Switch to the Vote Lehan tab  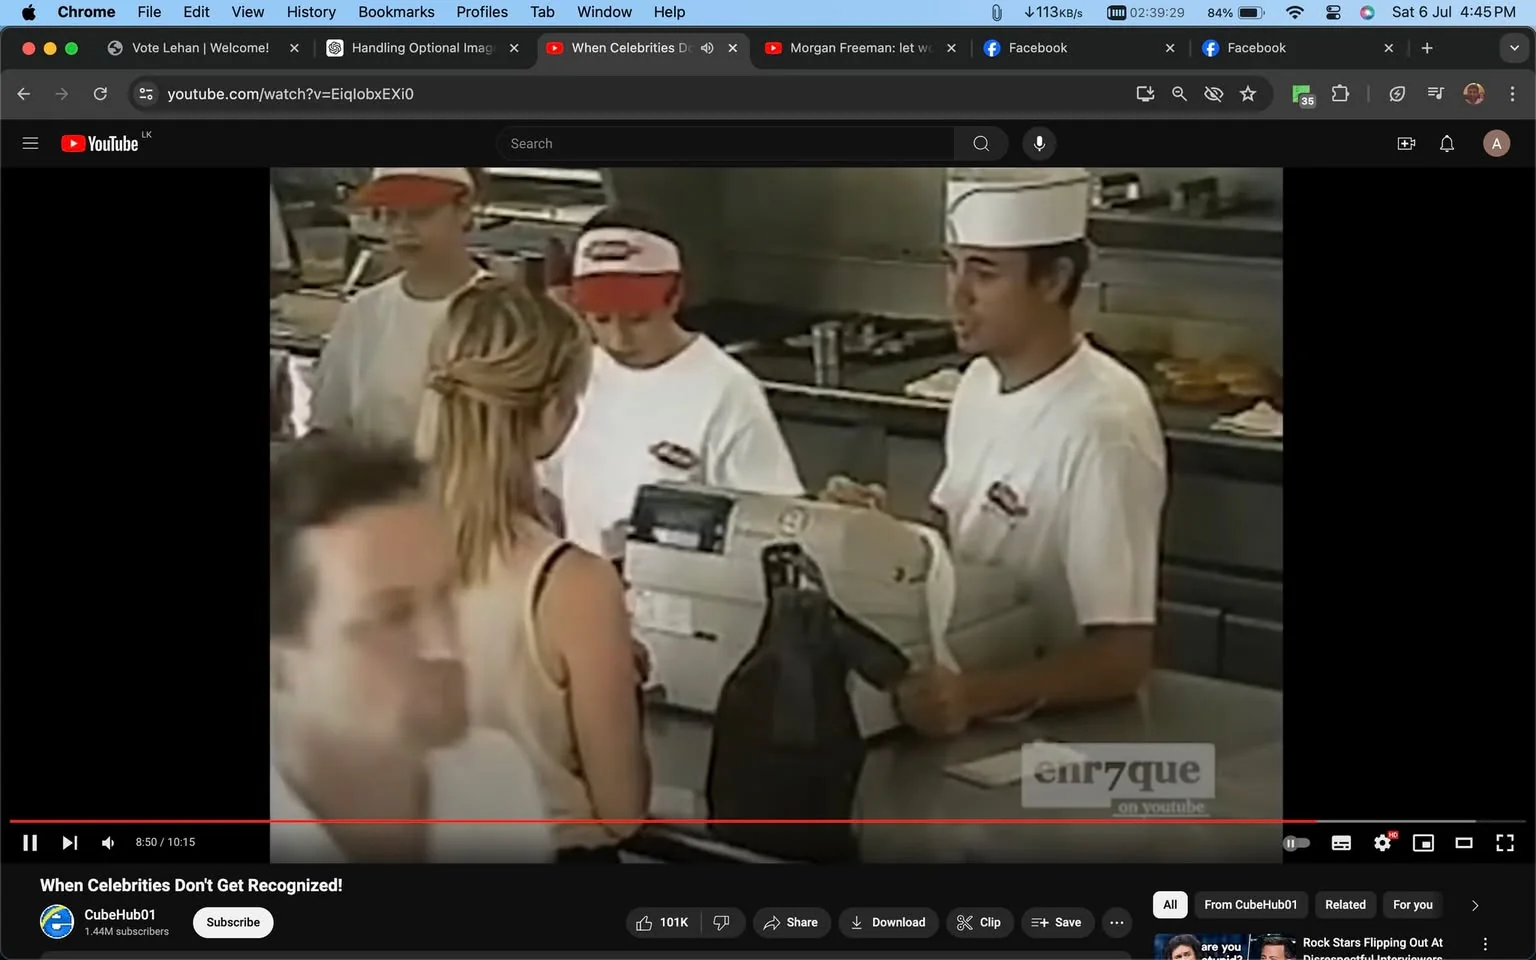200,48
